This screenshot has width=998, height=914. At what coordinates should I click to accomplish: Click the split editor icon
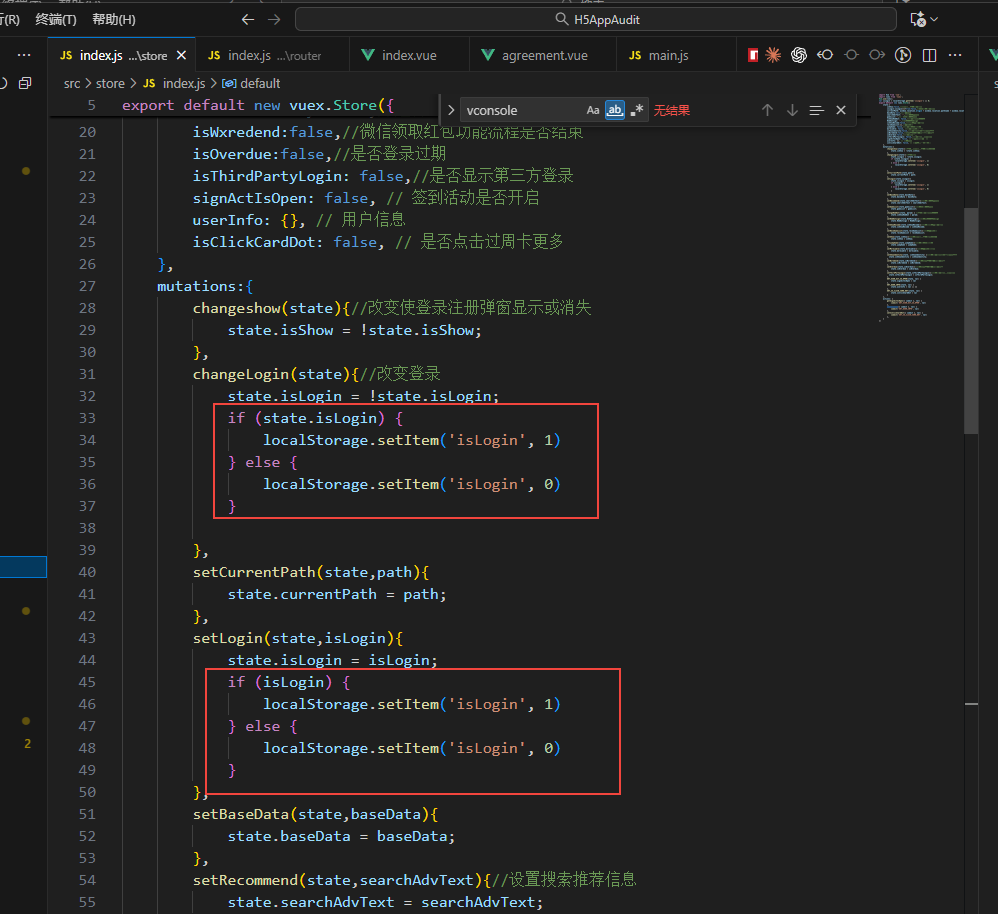(929, 55)
